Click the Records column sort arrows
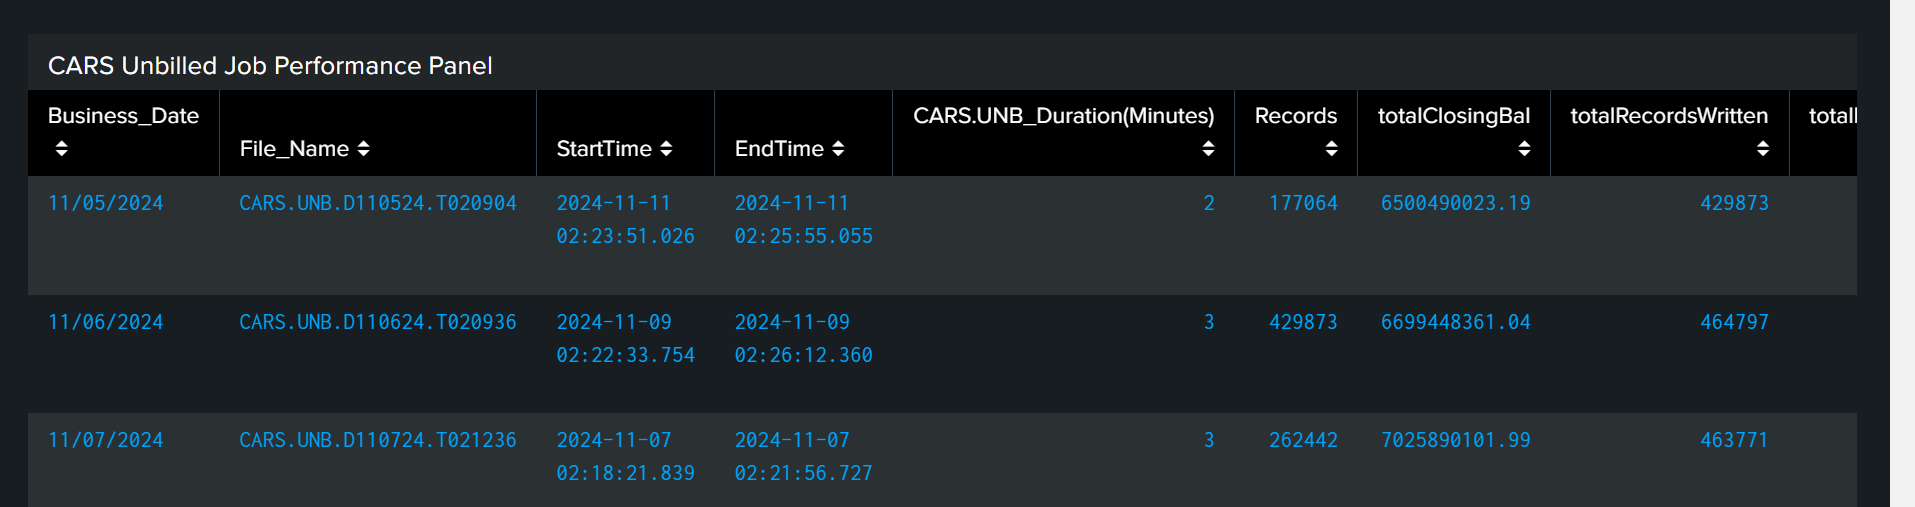Screen dimensions: 1915x507 1331,148
